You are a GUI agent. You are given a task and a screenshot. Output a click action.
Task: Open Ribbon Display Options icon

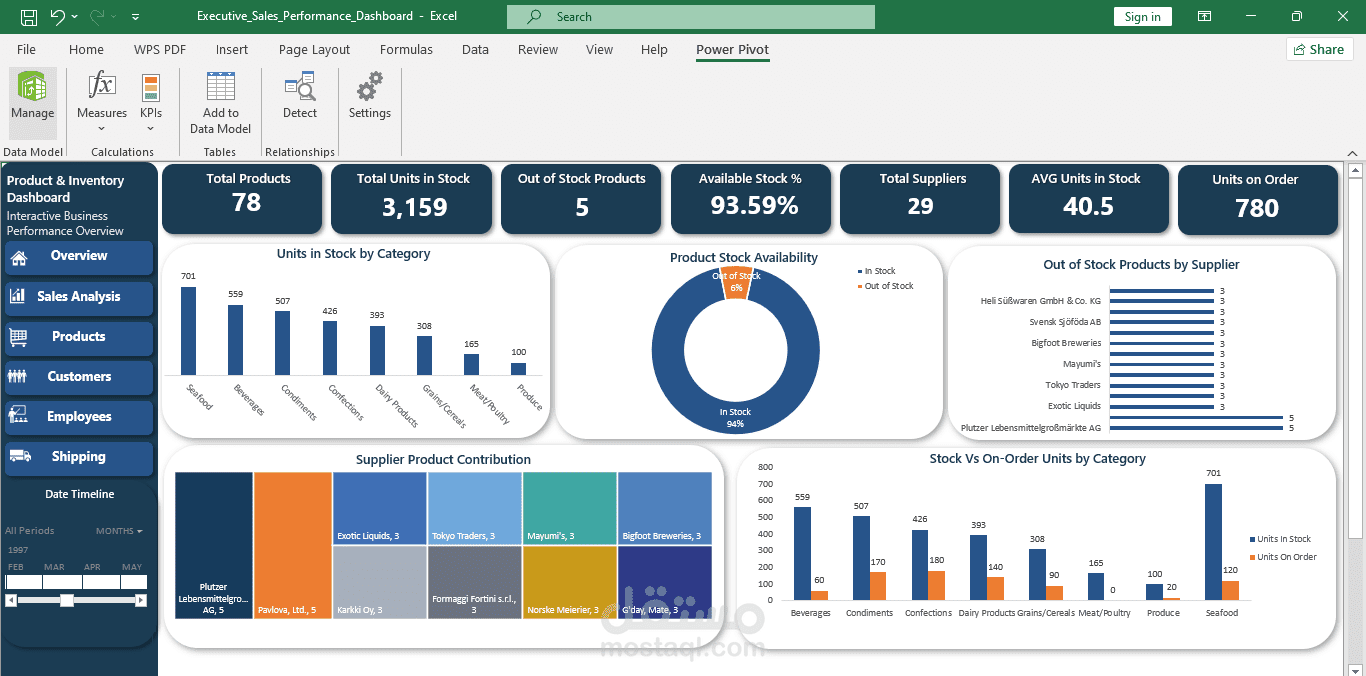(1205, 17)
